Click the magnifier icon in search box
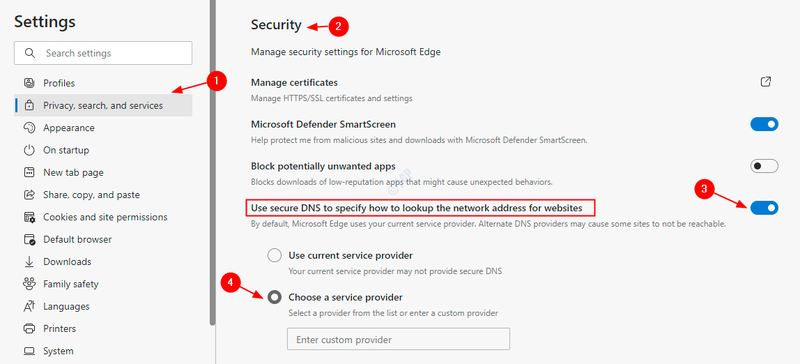The width and height of the screenshot is (800, 364). [30, 53]
